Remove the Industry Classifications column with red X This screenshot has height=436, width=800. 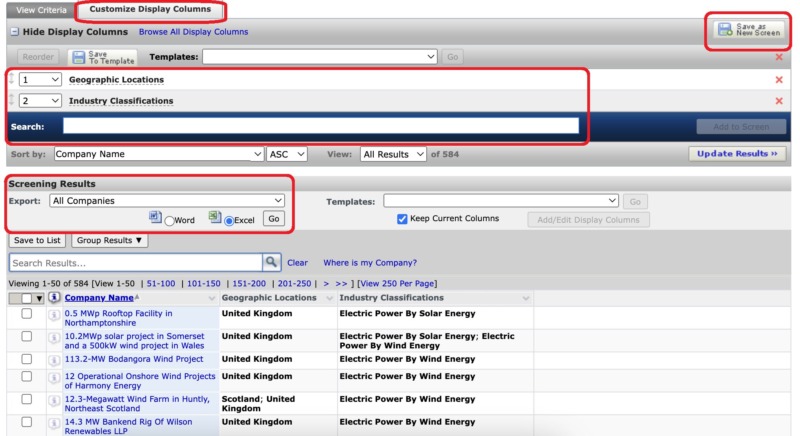pyautogui.click(x=779, y=101)
